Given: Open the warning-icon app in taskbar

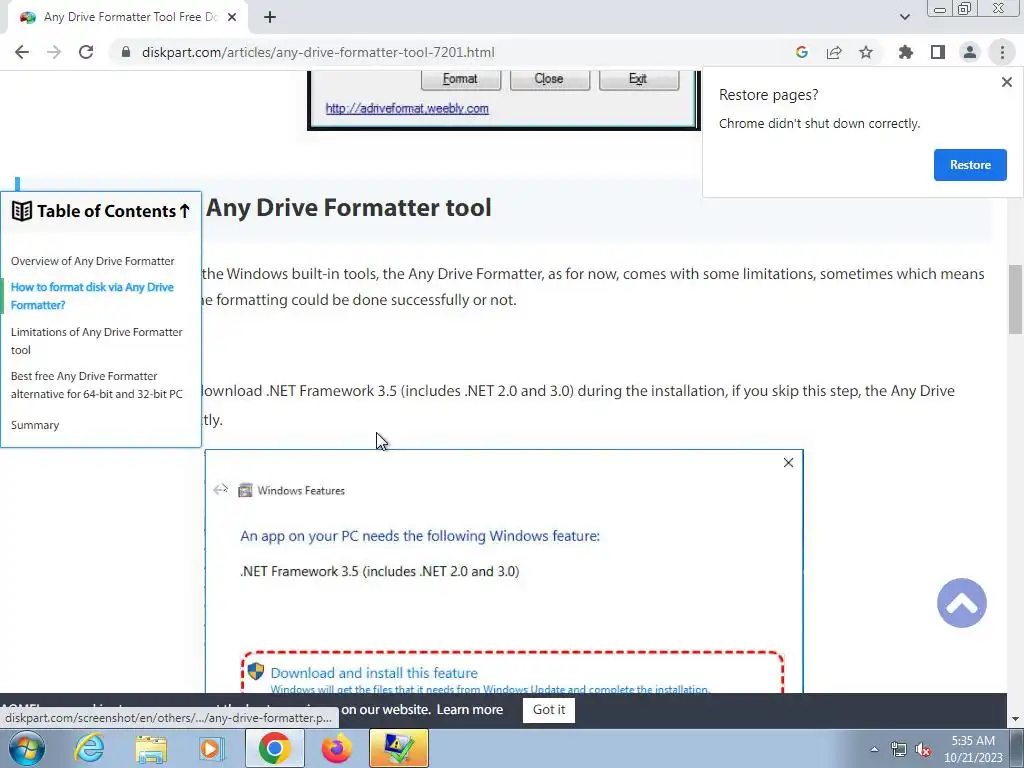Looking at the screenshot, I should tap(399, 748).
